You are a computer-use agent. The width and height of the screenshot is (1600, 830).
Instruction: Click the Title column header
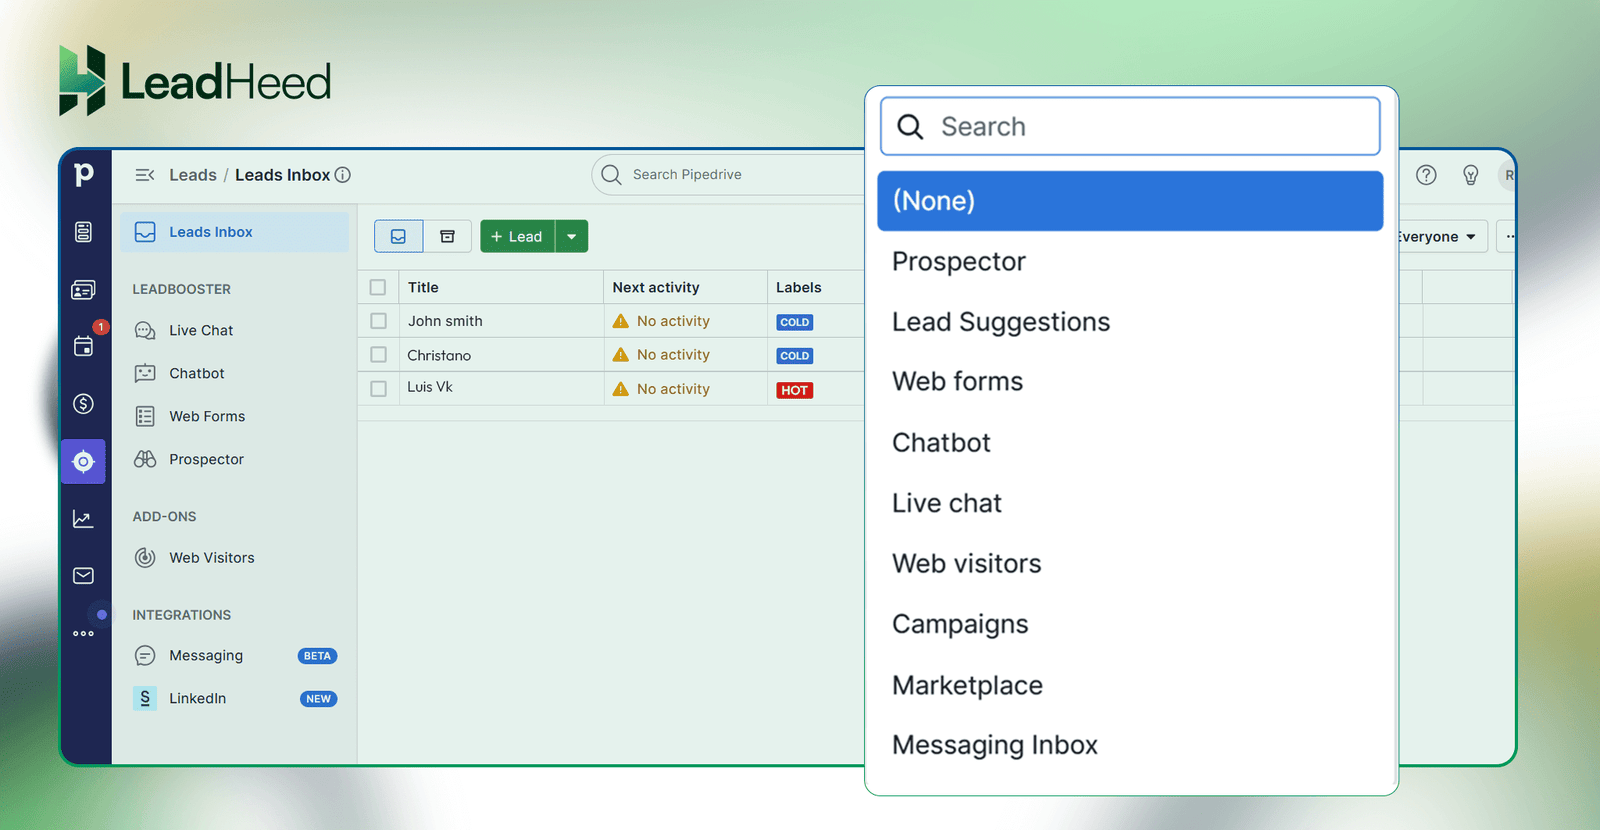tap(423, 287)
